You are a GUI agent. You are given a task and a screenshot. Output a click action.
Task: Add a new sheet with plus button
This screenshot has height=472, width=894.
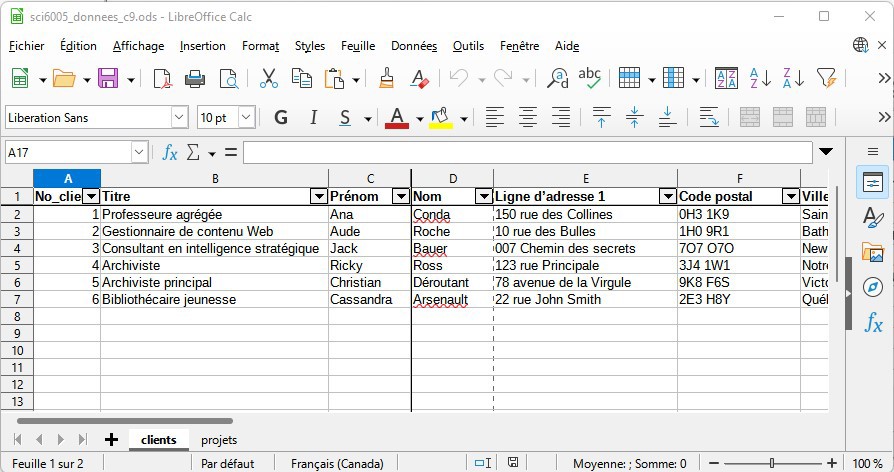(111, 440)
